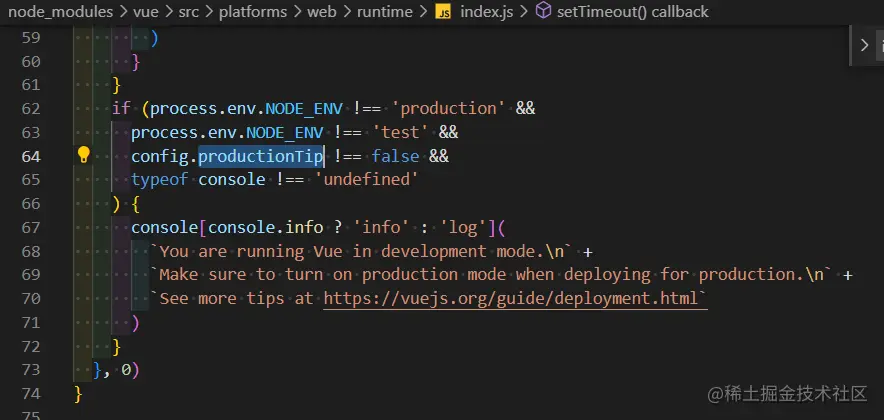The height and width of the screenshot is (420, 884).
Task: Open web breadcrumb segment
Action: [x=322, y=12]
